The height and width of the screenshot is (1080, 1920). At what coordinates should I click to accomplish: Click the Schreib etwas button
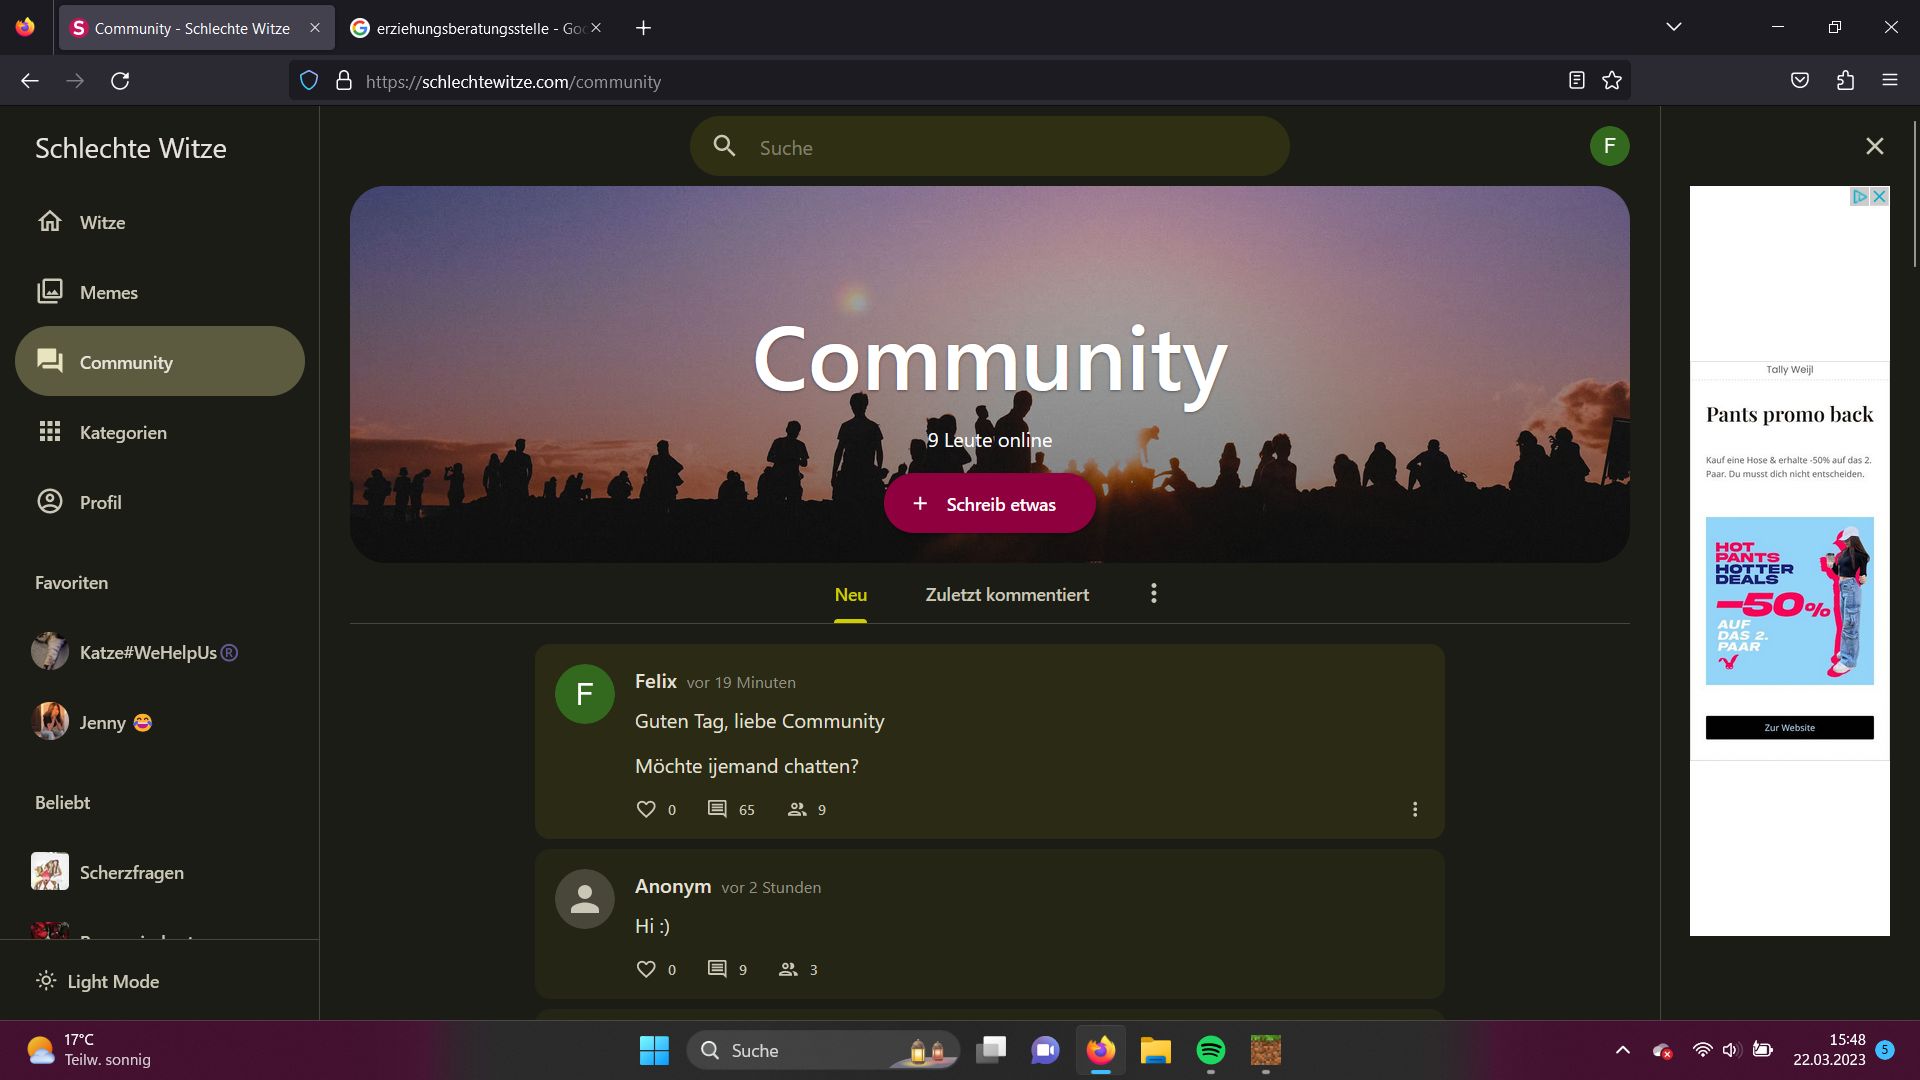pyautogui.click(x=989, y=504)
